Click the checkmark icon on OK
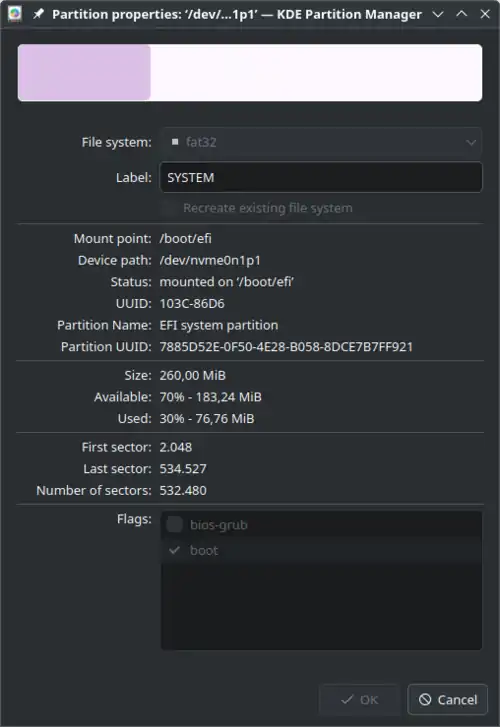Viewport: 500px width, 727px height. pos(347,699)
